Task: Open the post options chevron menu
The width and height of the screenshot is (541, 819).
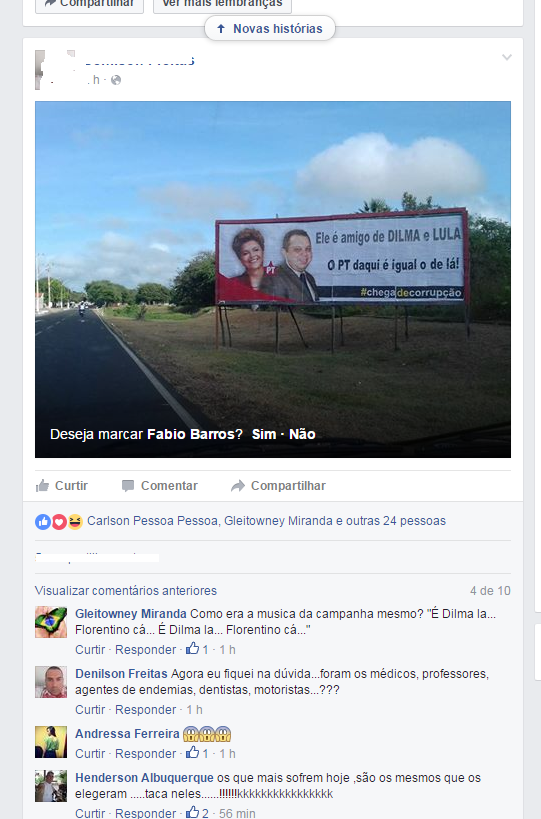Action: (507, 57)
